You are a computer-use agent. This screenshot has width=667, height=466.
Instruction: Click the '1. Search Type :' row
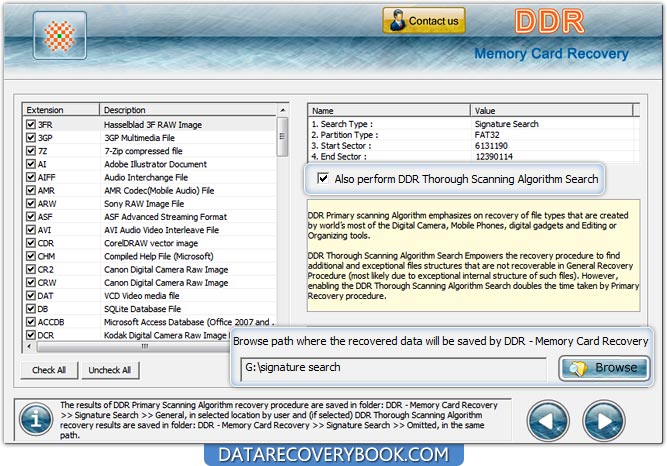point(473,124)
